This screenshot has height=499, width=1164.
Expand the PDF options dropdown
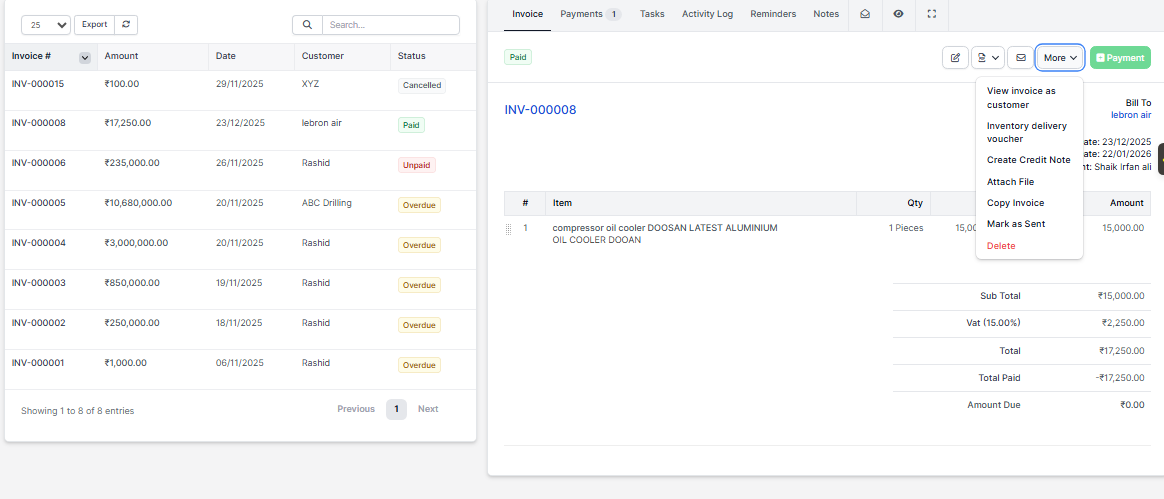point(987,58)
